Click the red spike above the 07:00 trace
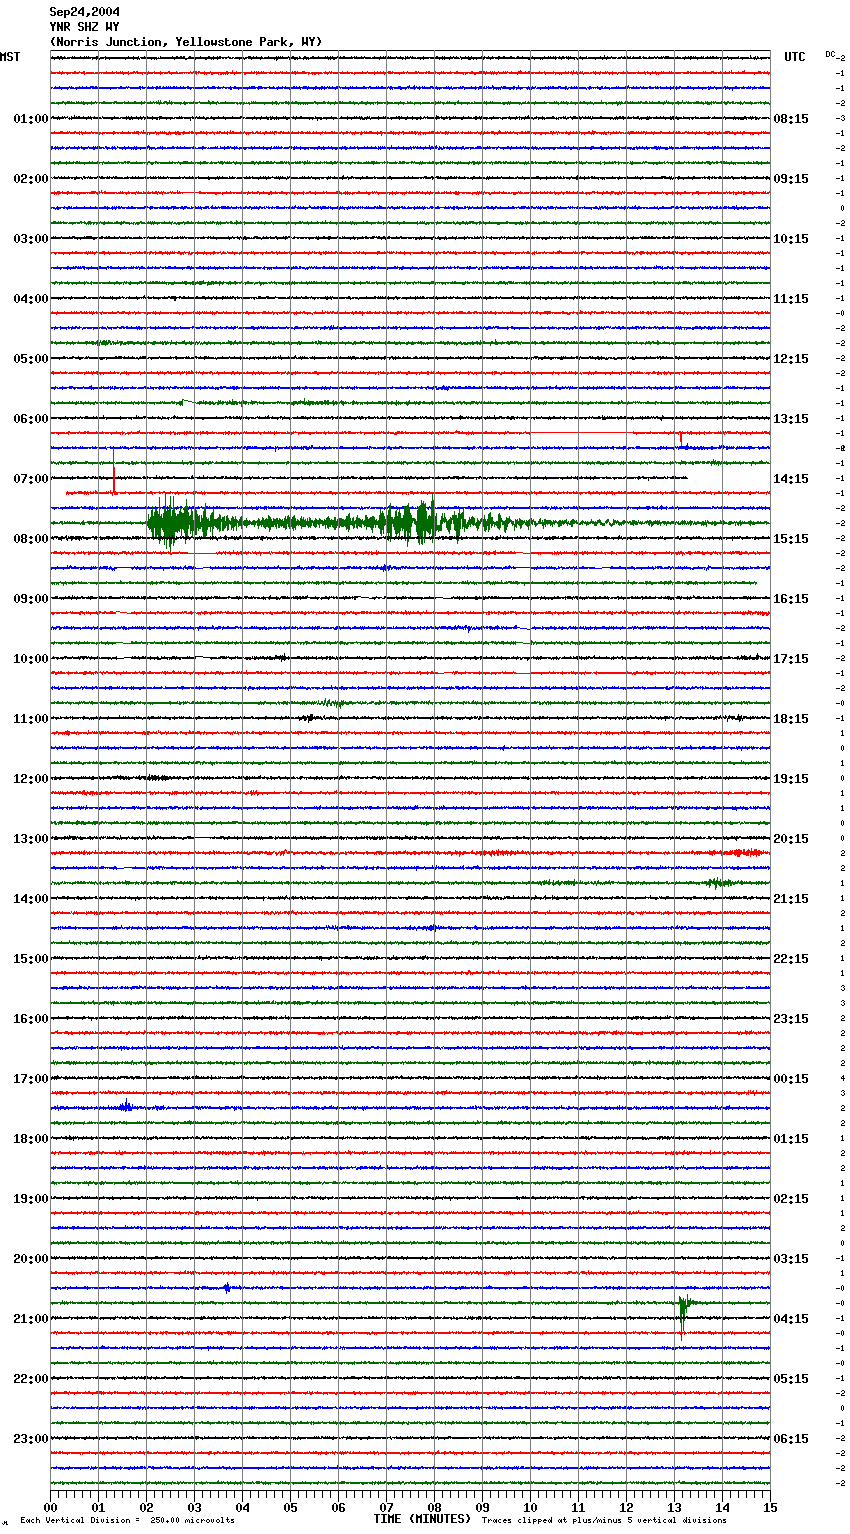Image resolution: width=850 pixels, height=1534 pixels. click(114, 472)
